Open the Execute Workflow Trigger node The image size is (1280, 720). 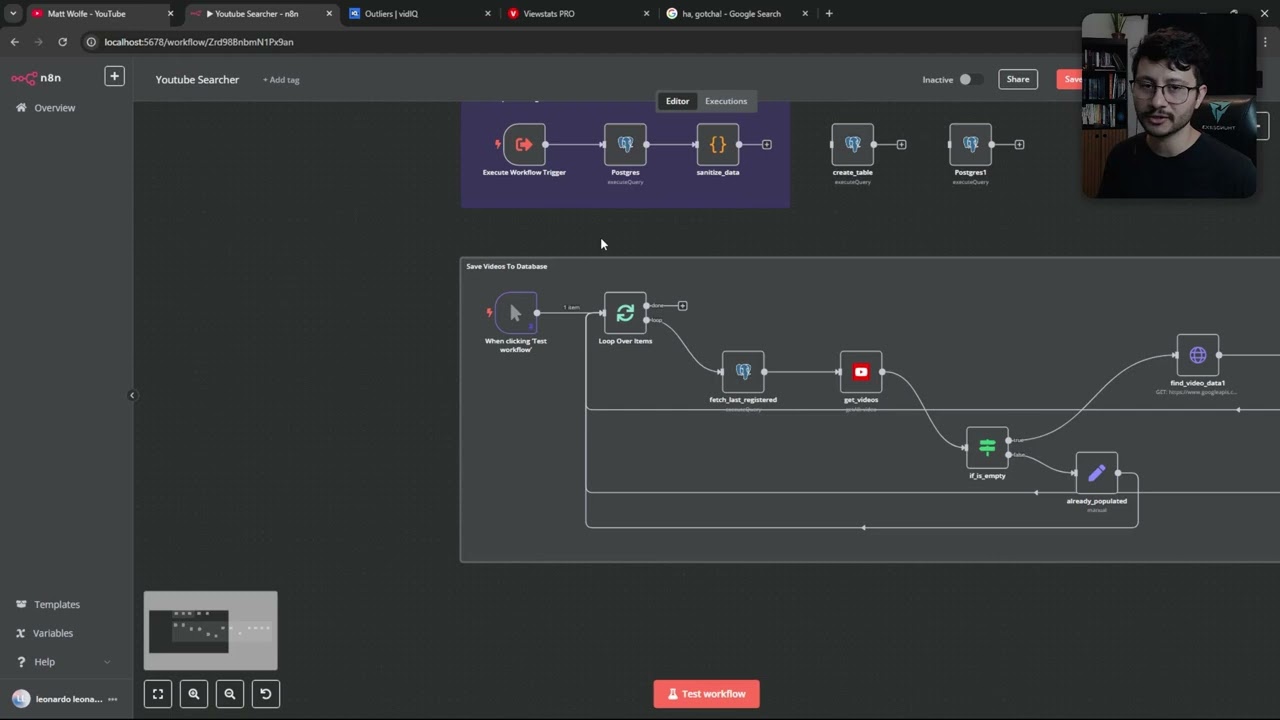click(524, 144)
